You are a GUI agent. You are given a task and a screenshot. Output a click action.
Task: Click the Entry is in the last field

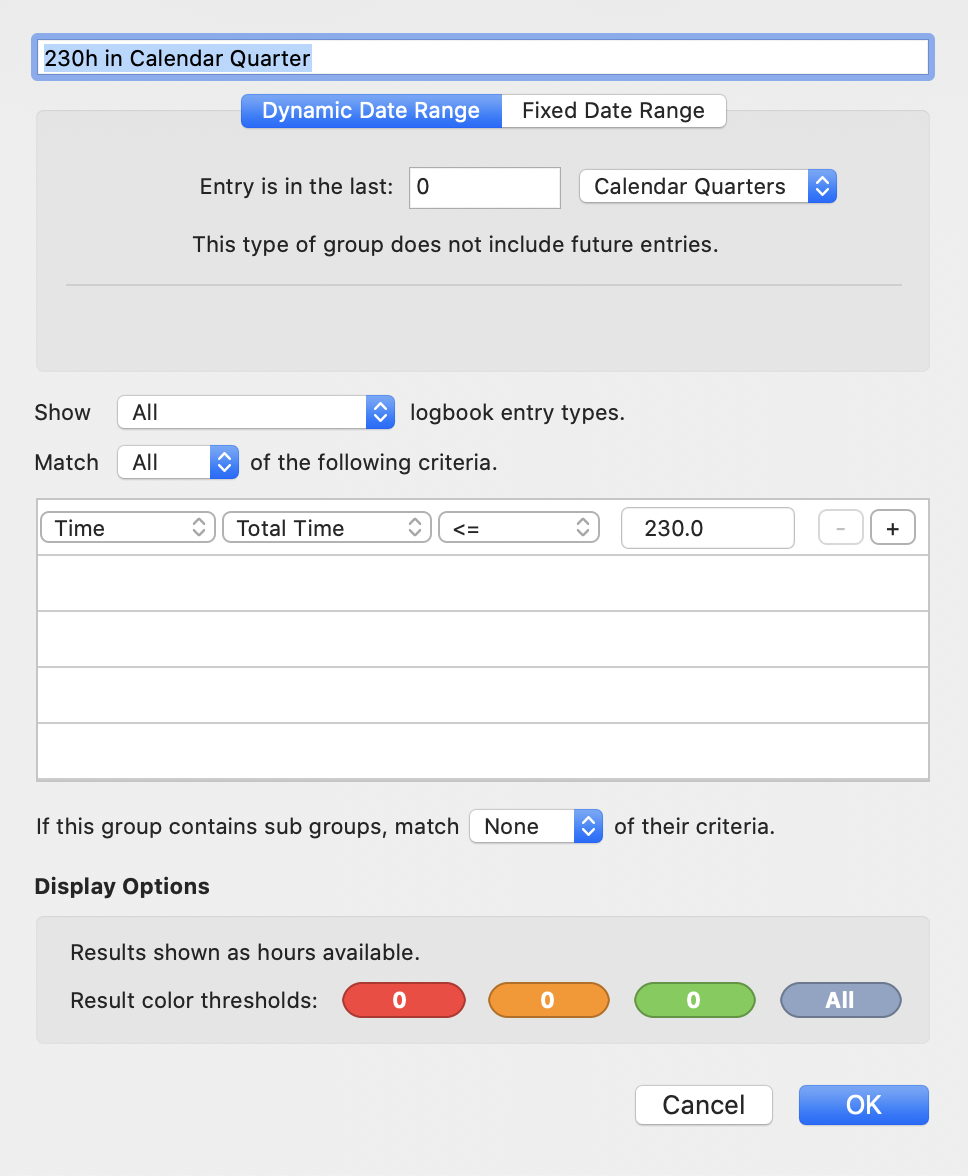click(x=484, y=188)
